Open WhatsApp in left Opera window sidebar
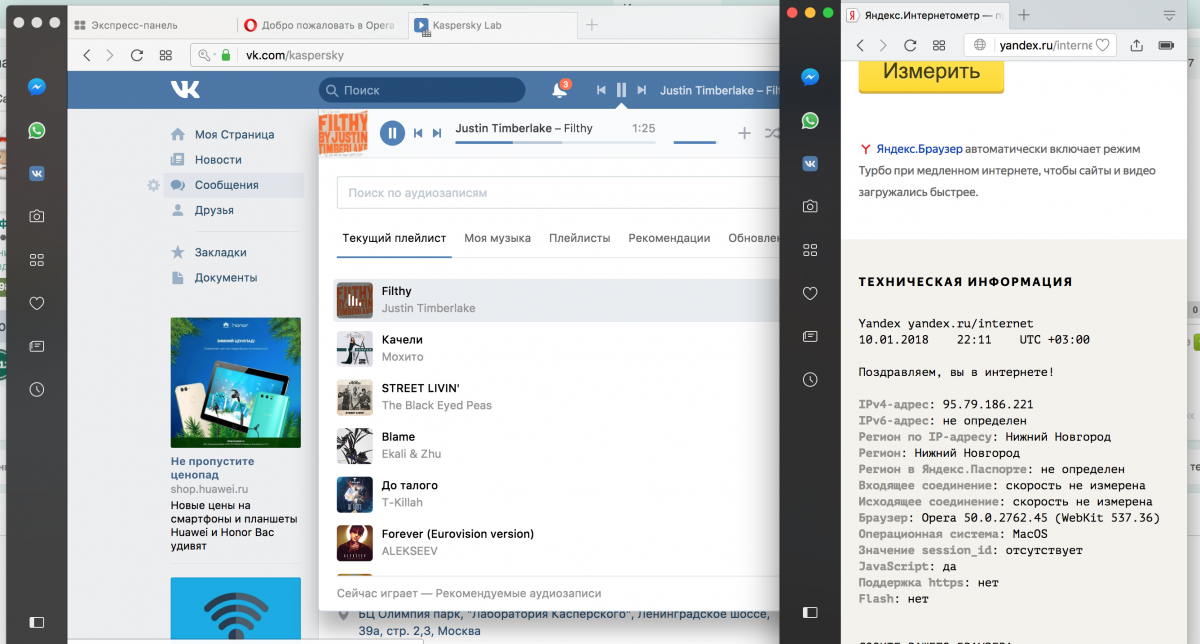The height and width of the screenshot is (644, 1200). (36, 130)
